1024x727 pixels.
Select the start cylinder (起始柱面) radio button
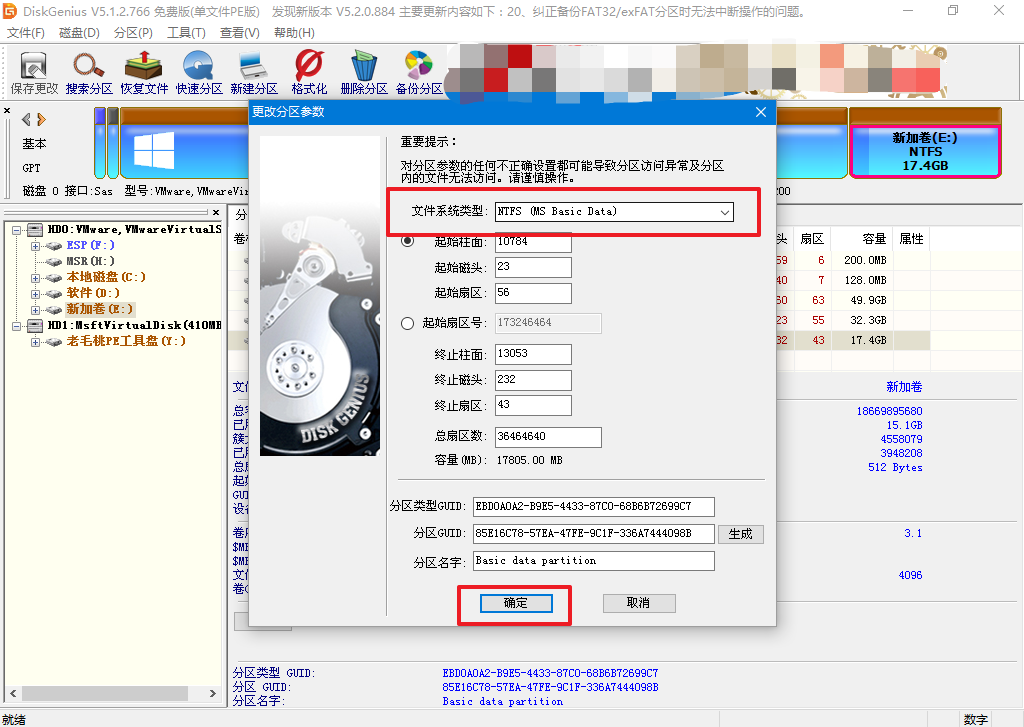point(408,240)
